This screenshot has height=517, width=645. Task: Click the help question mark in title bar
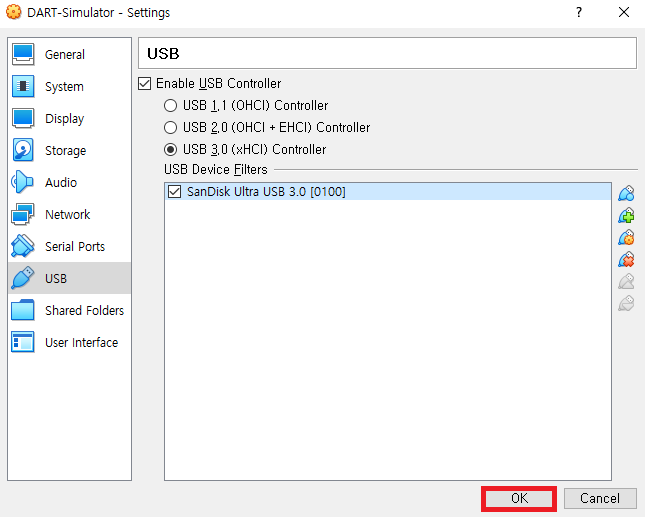[x=578, y=13]
